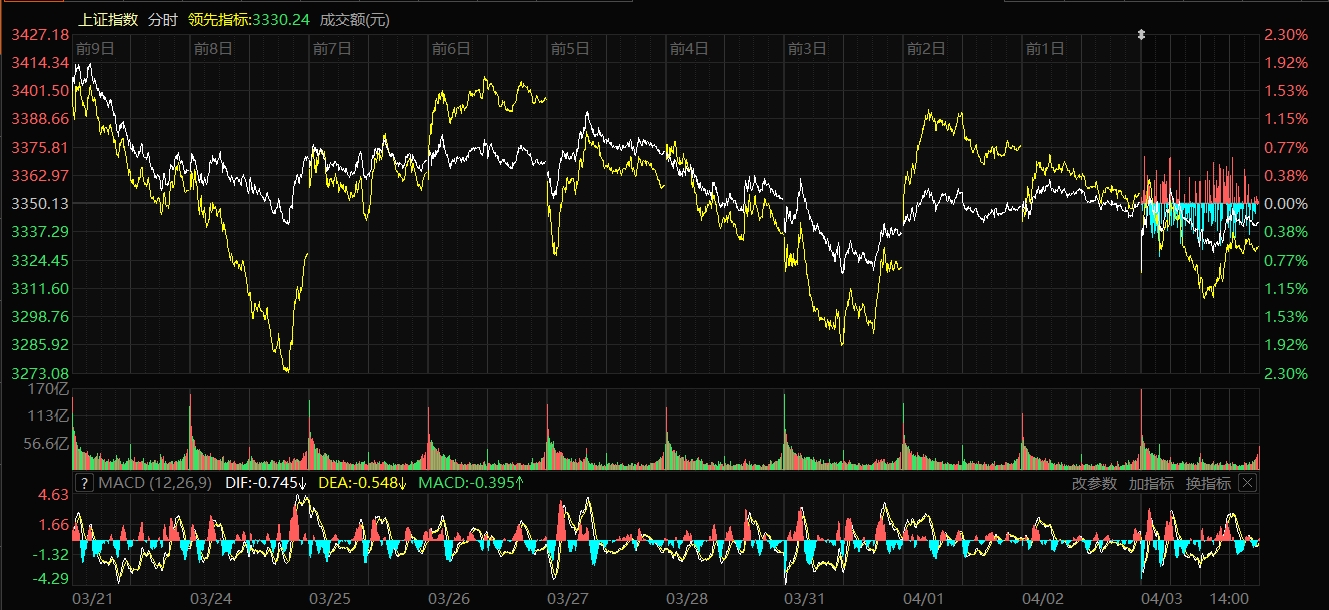The width and height of the screenshot is (1329, 610).
Task: Click the DIF value in MACD header
Action: 266,484
